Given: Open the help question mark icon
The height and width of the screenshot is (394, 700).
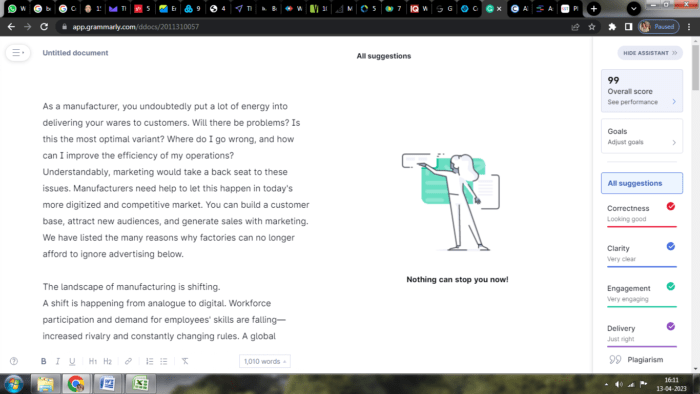Looking at the screenshot, I should (14, 361).
